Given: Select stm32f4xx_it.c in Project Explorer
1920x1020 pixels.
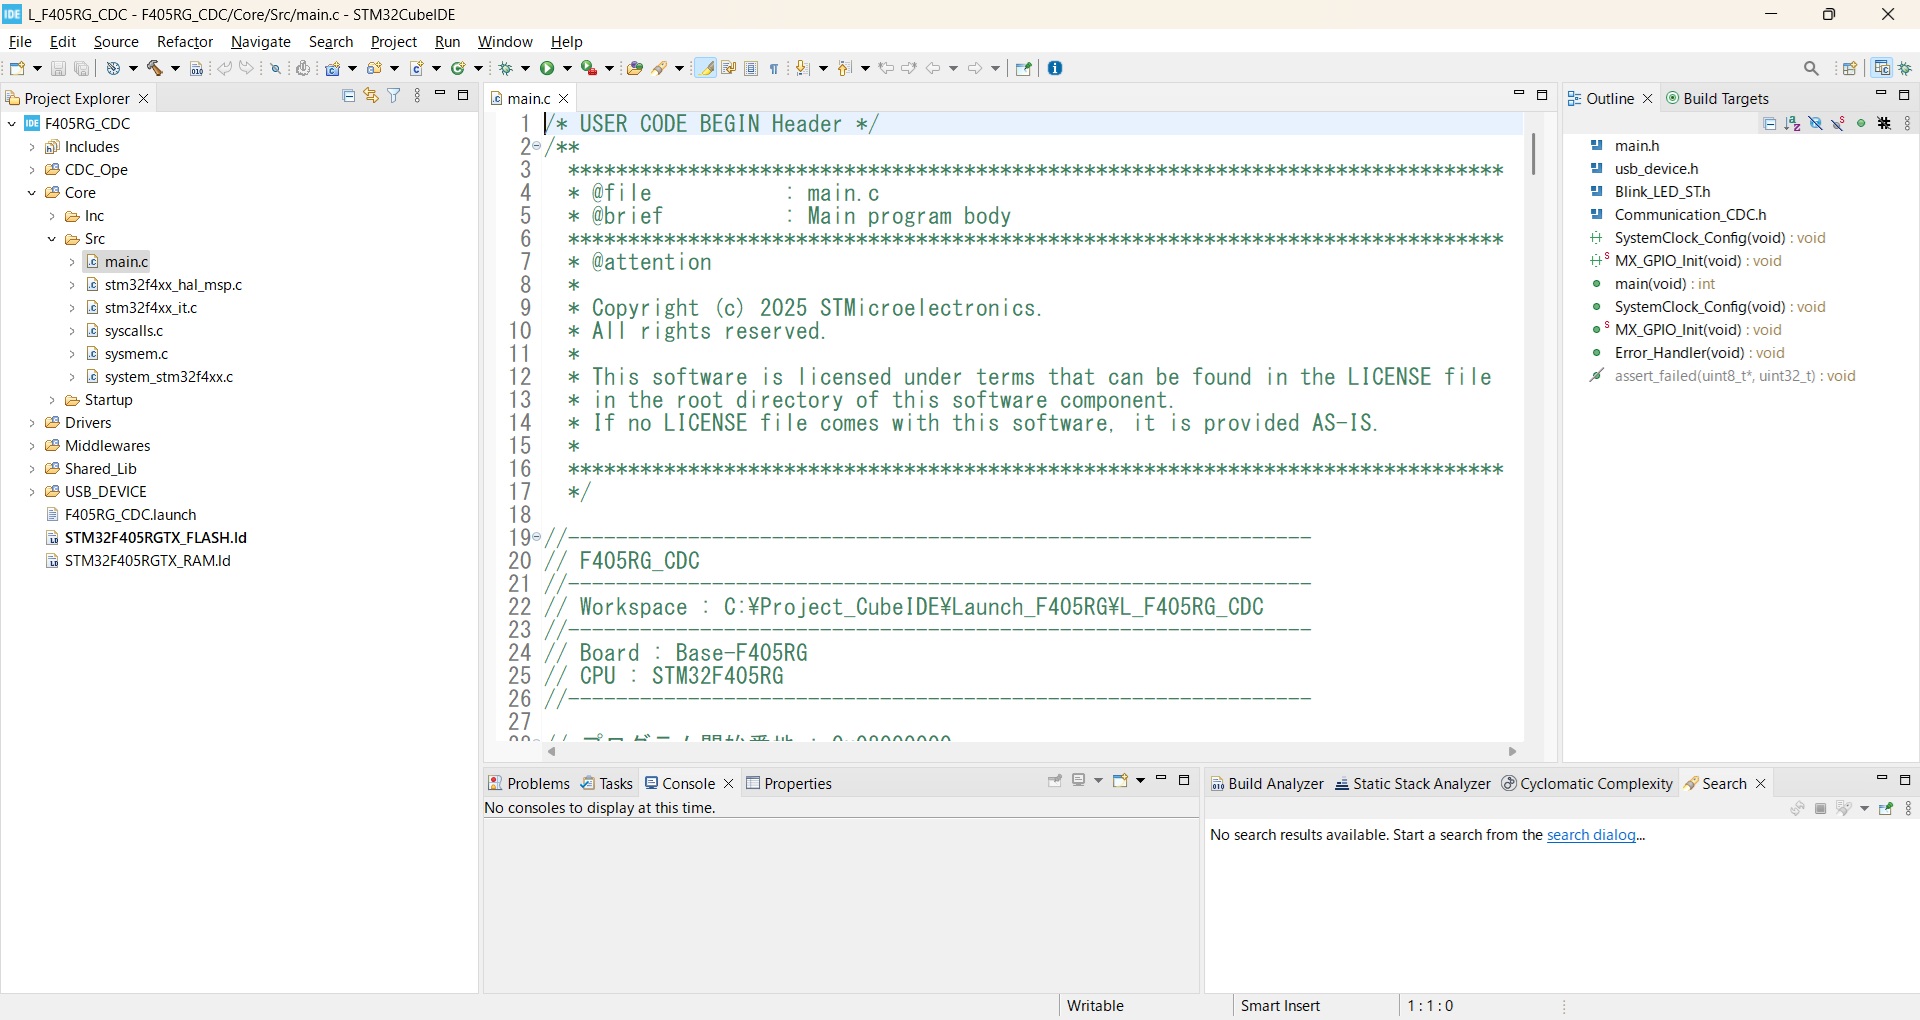Looking at the screenshot, I should (151, 308).
